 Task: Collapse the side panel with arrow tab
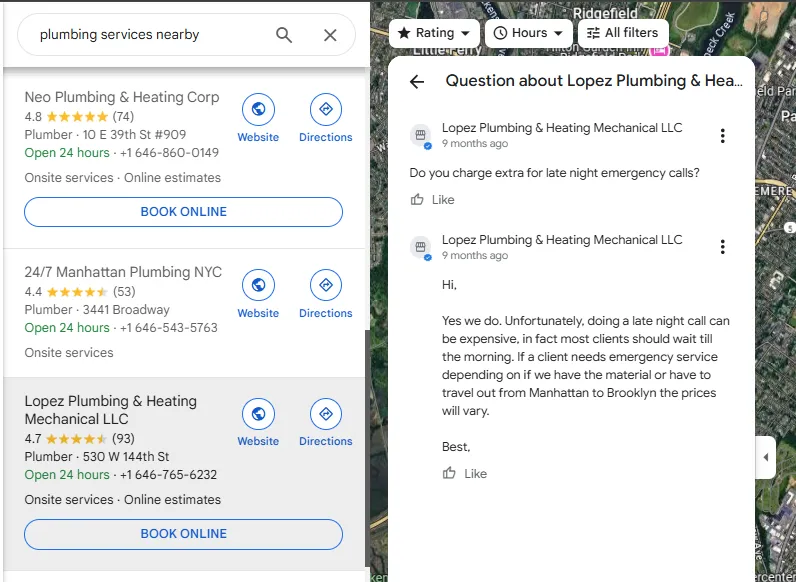pyautogui.click(x=766, y=457)
